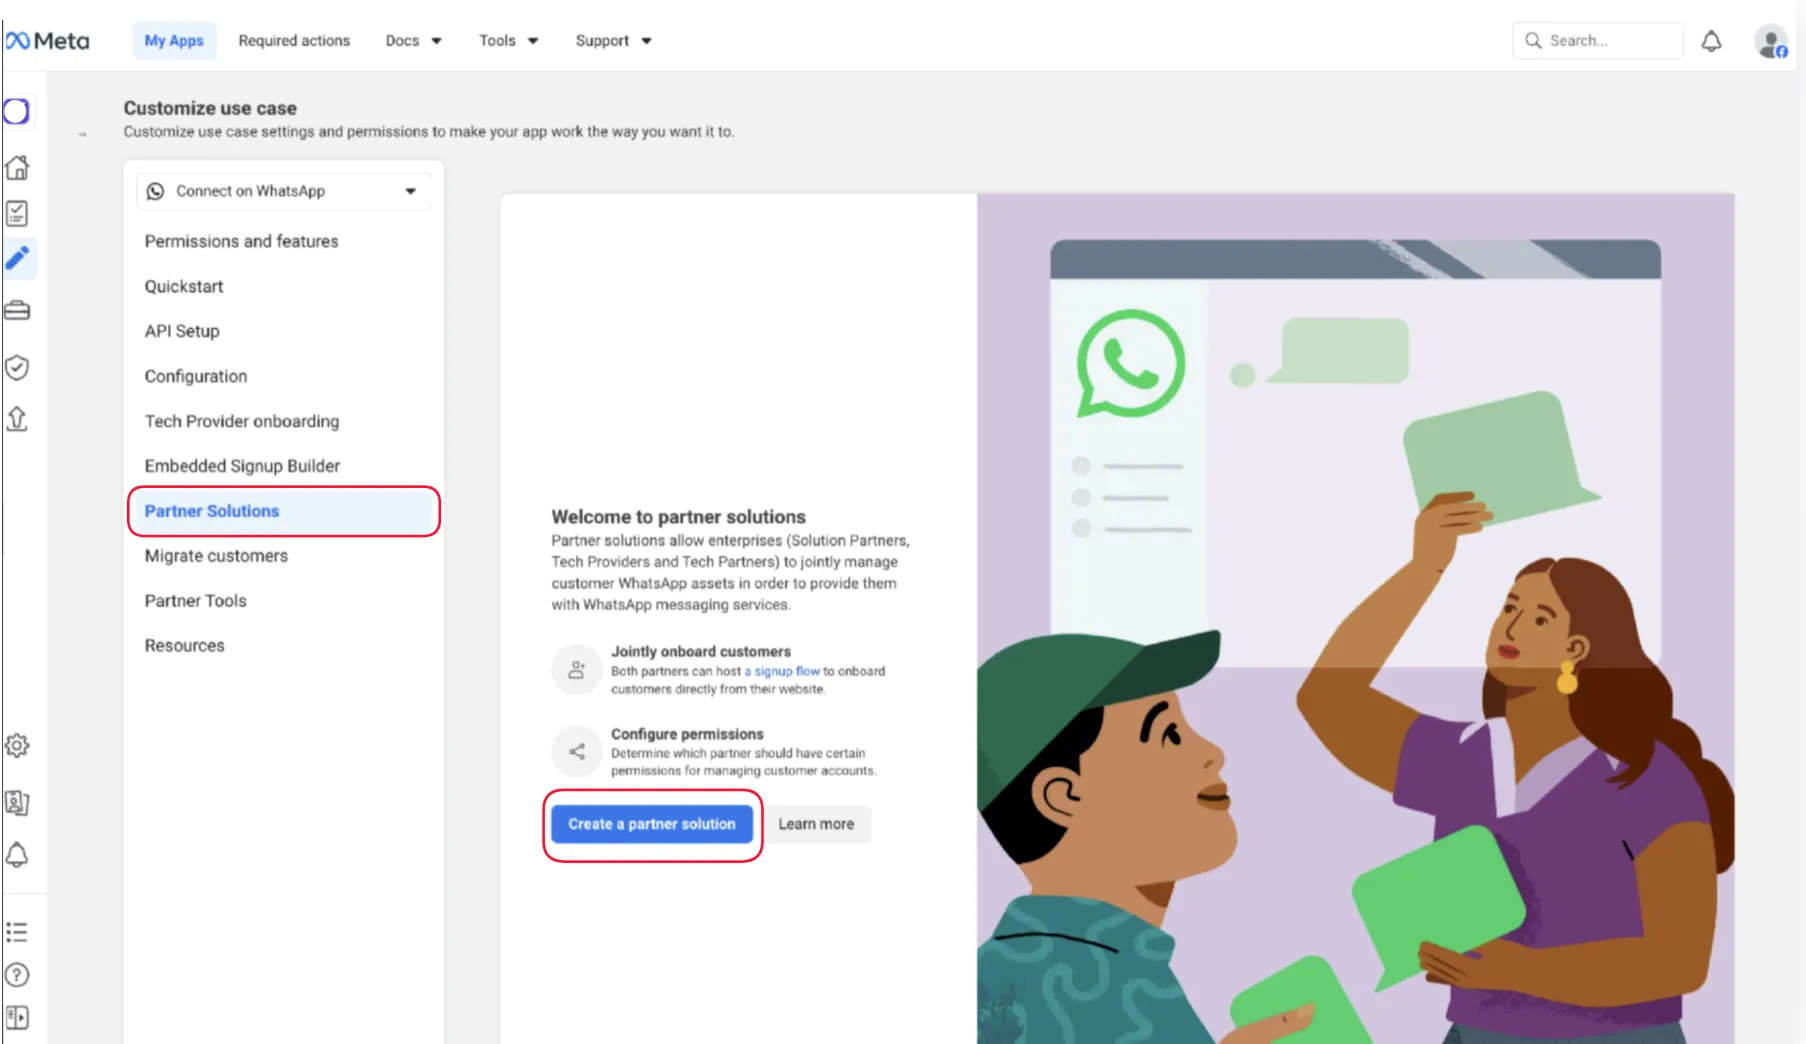Viewport: 1806px width, 1044px height.
Task: Open Required actions in the top bar
Action: (x=294, y=41)
